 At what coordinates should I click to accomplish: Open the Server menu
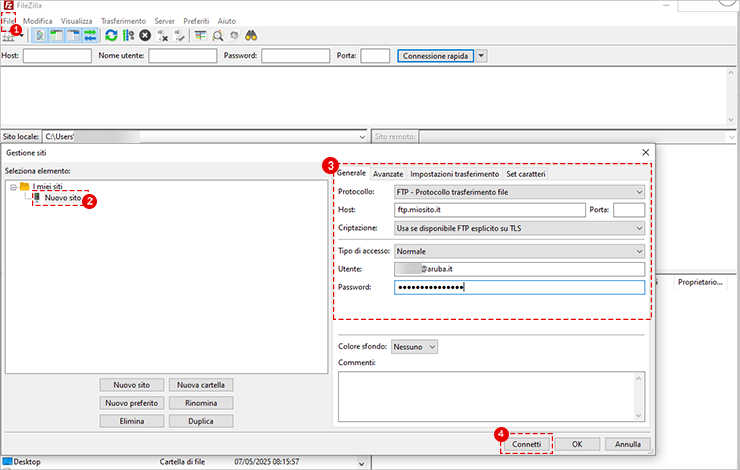[x=165, y=21]
